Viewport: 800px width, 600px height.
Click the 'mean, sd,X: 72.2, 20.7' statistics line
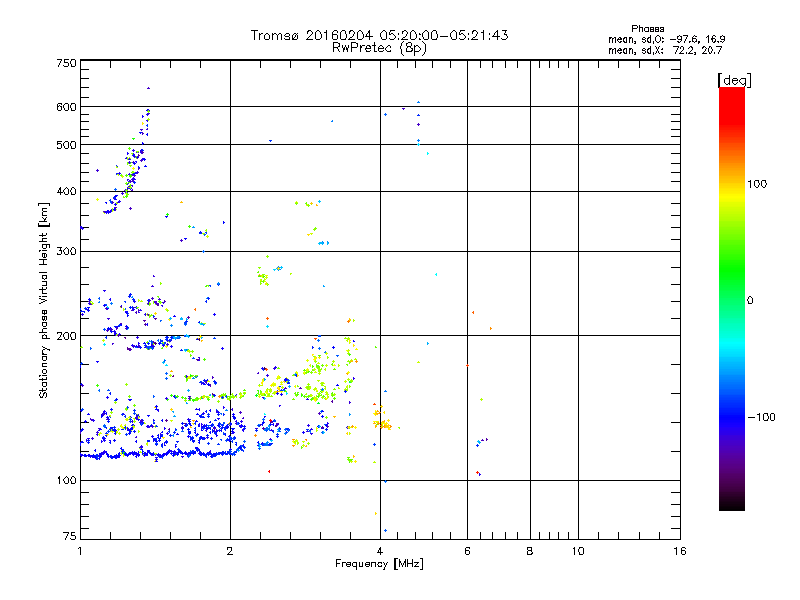point(665,50)
